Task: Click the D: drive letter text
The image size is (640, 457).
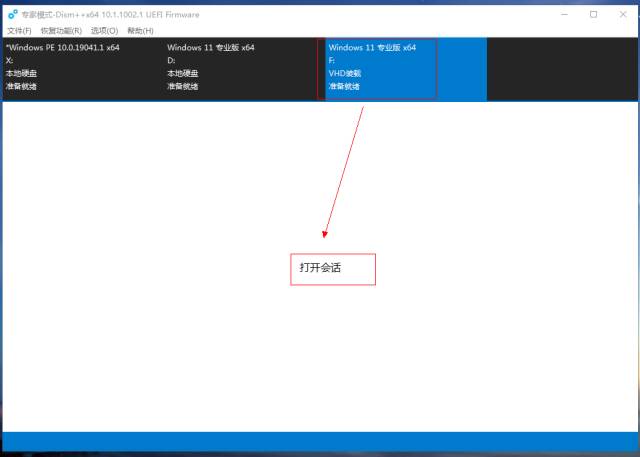Action: click(171, 60)
